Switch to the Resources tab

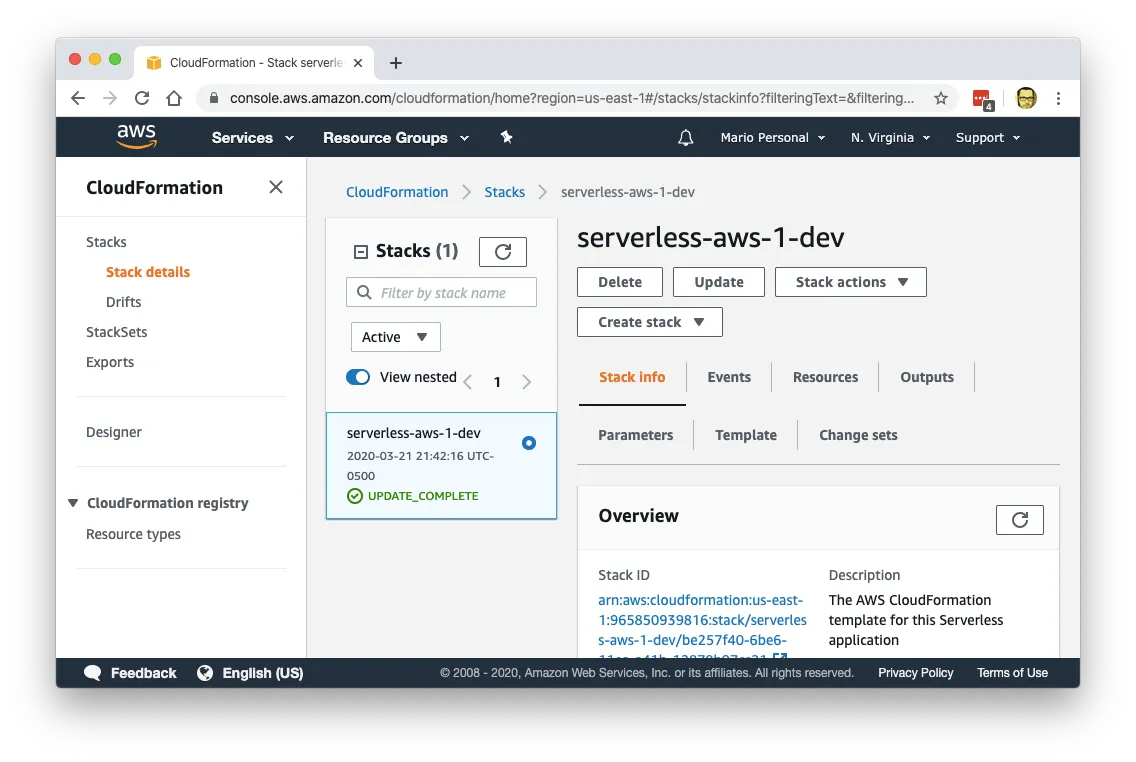pos(825,377)
